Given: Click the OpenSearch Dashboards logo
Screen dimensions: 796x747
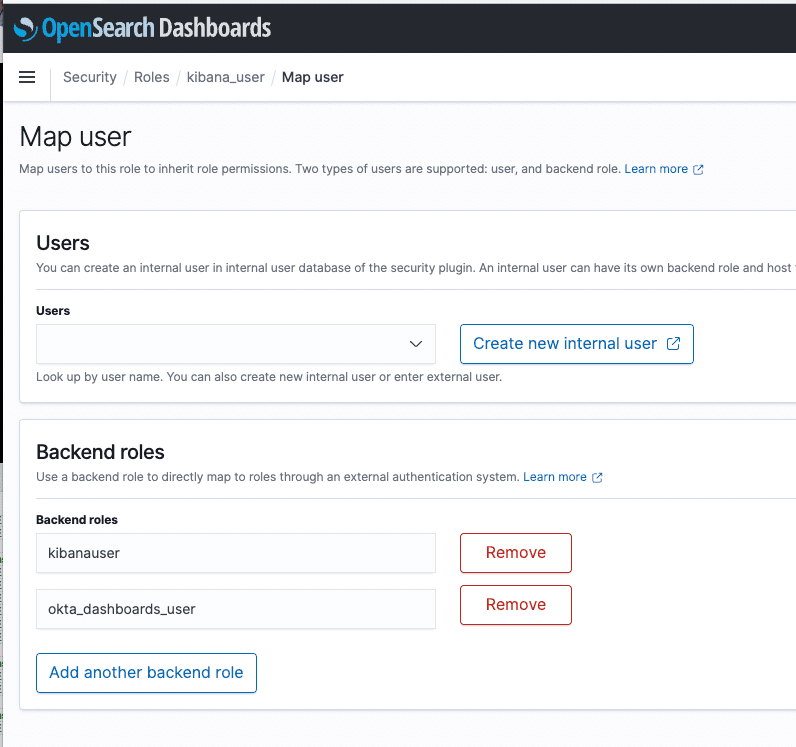Looking at the screenshot, I should (143, 28).
